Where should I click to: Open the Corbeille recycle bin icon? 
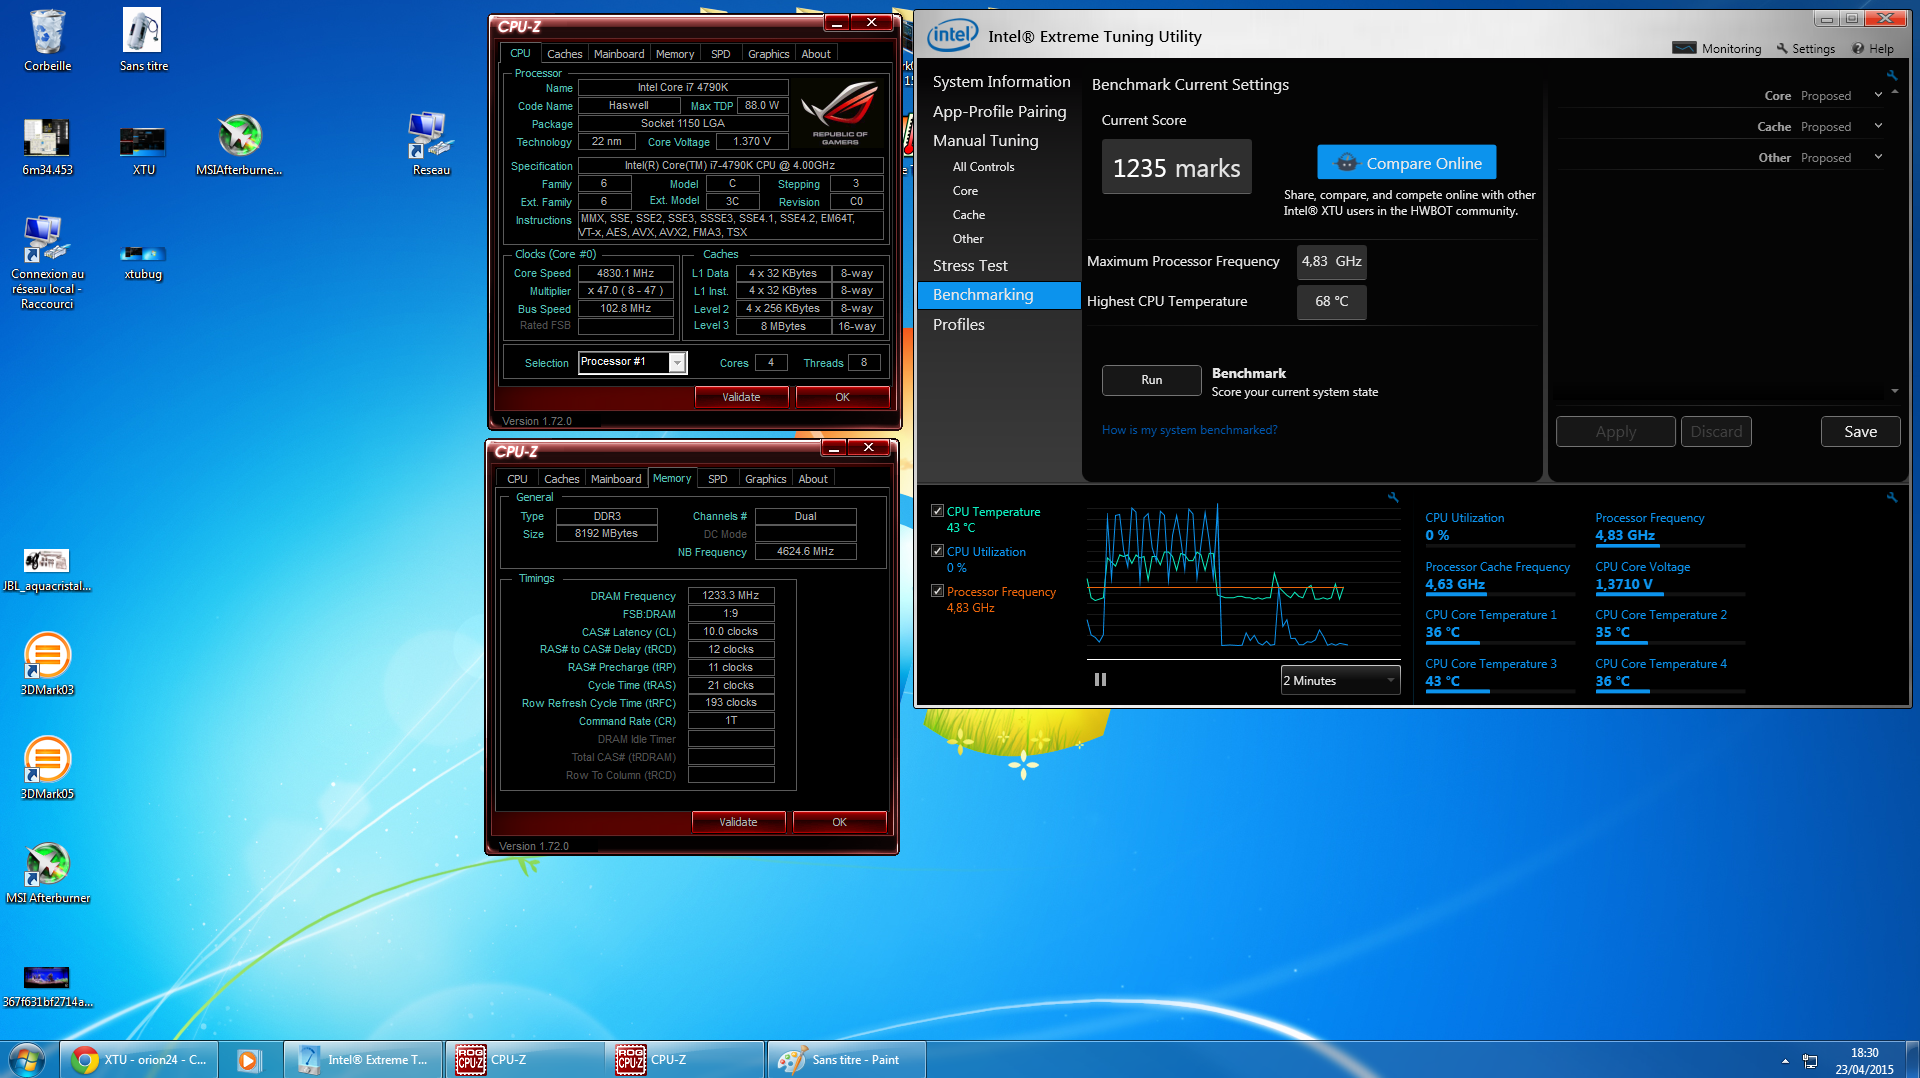47,41
